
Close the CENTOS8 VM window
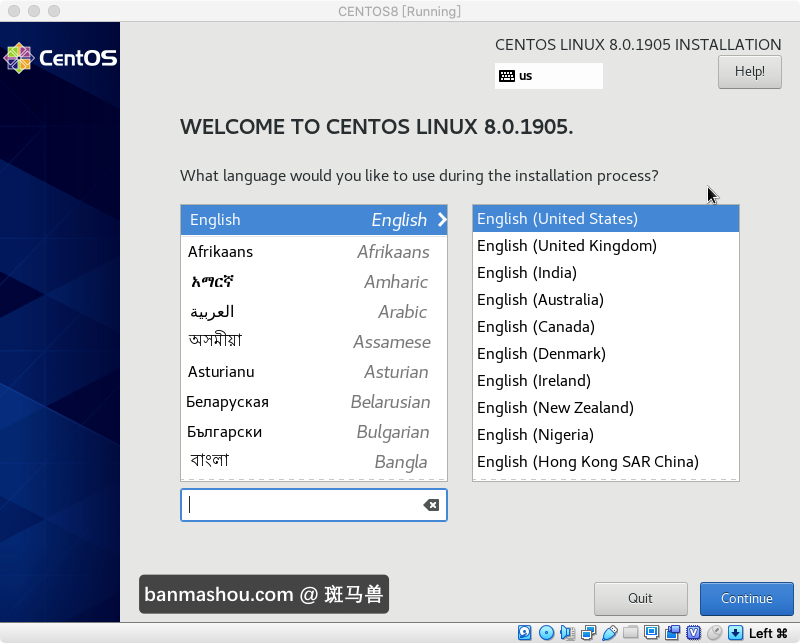14,11
